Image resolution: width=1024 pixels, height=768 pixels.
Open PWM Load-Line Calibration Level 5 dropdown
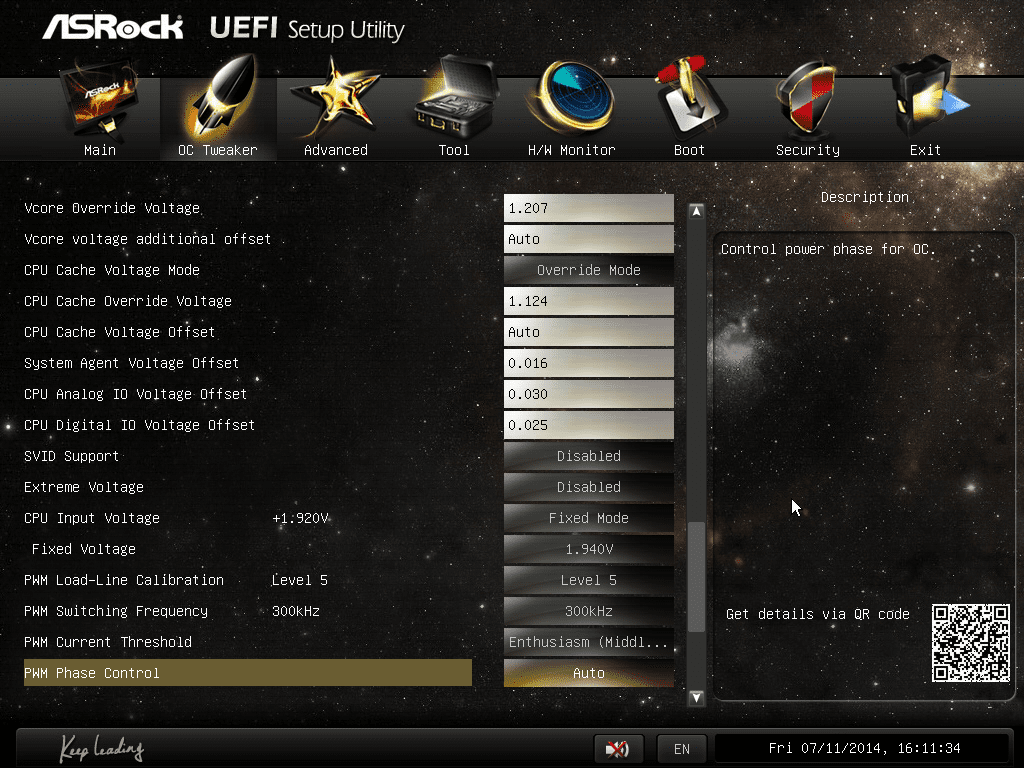pos(588,580)
